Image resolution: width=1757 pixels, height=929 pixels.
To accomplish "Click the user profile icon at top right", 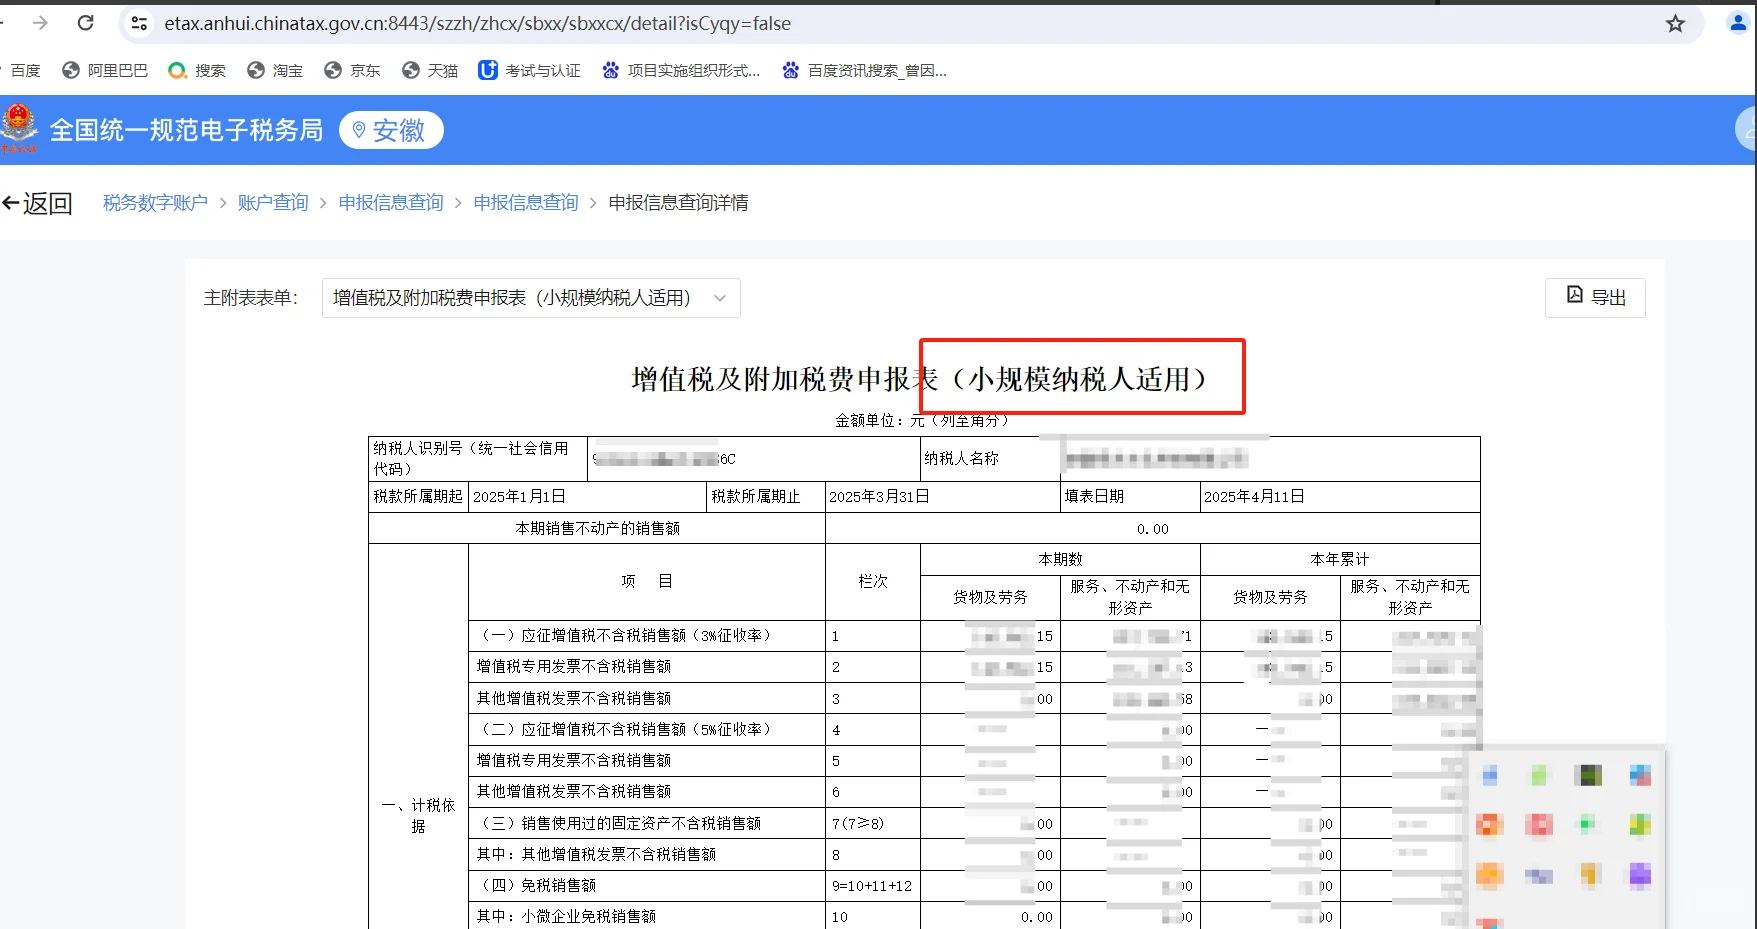I will click(x=1738, y=22).
